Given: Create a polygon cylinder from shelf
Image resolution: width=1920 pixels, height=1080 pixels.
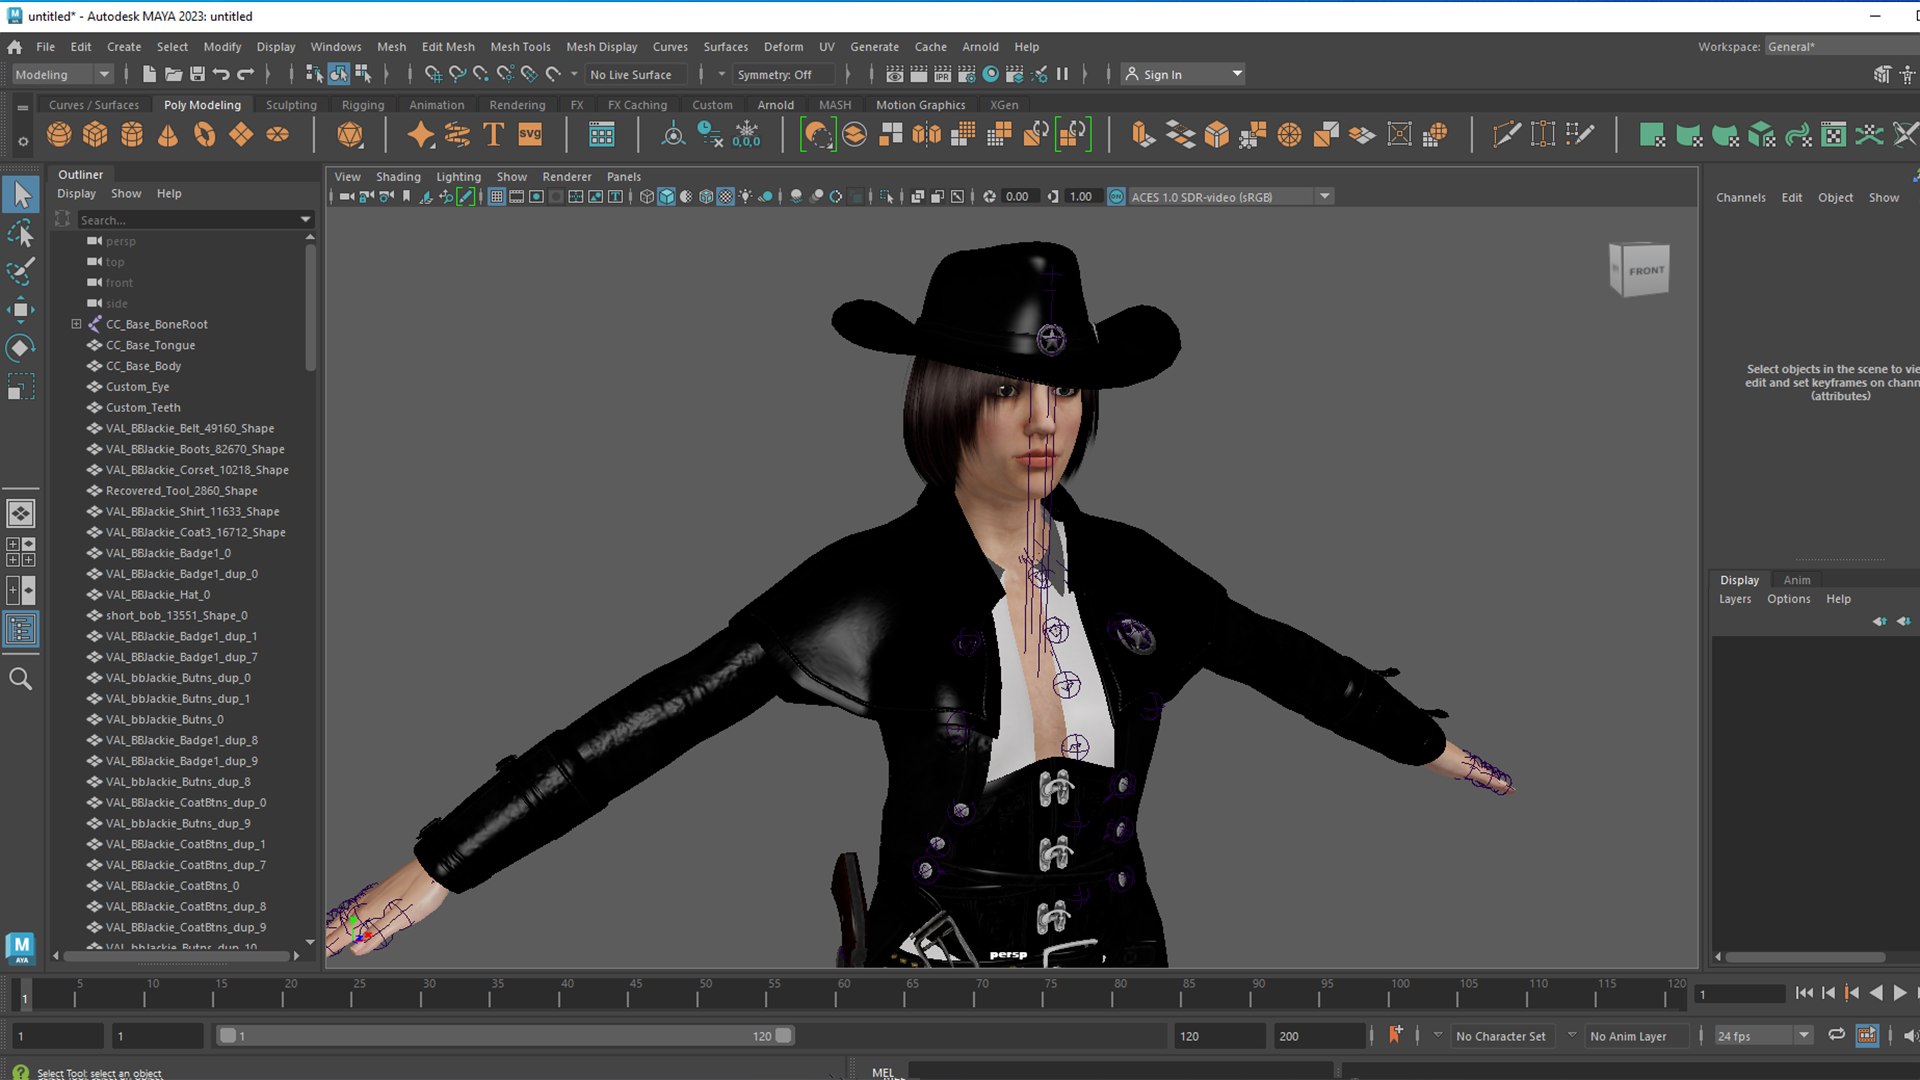Looking at the screenshot, I should click(132, 134).
